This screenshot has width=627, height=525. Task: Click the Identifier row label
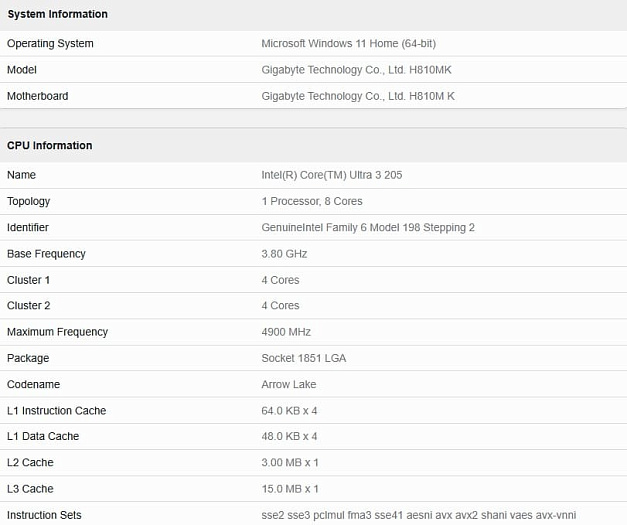click(28, 228)
